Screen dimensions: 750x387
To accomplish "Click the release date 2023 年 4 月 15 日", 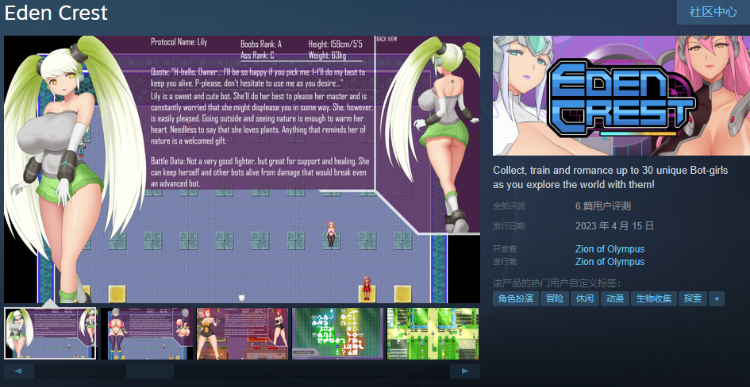I will coord(614,226).
